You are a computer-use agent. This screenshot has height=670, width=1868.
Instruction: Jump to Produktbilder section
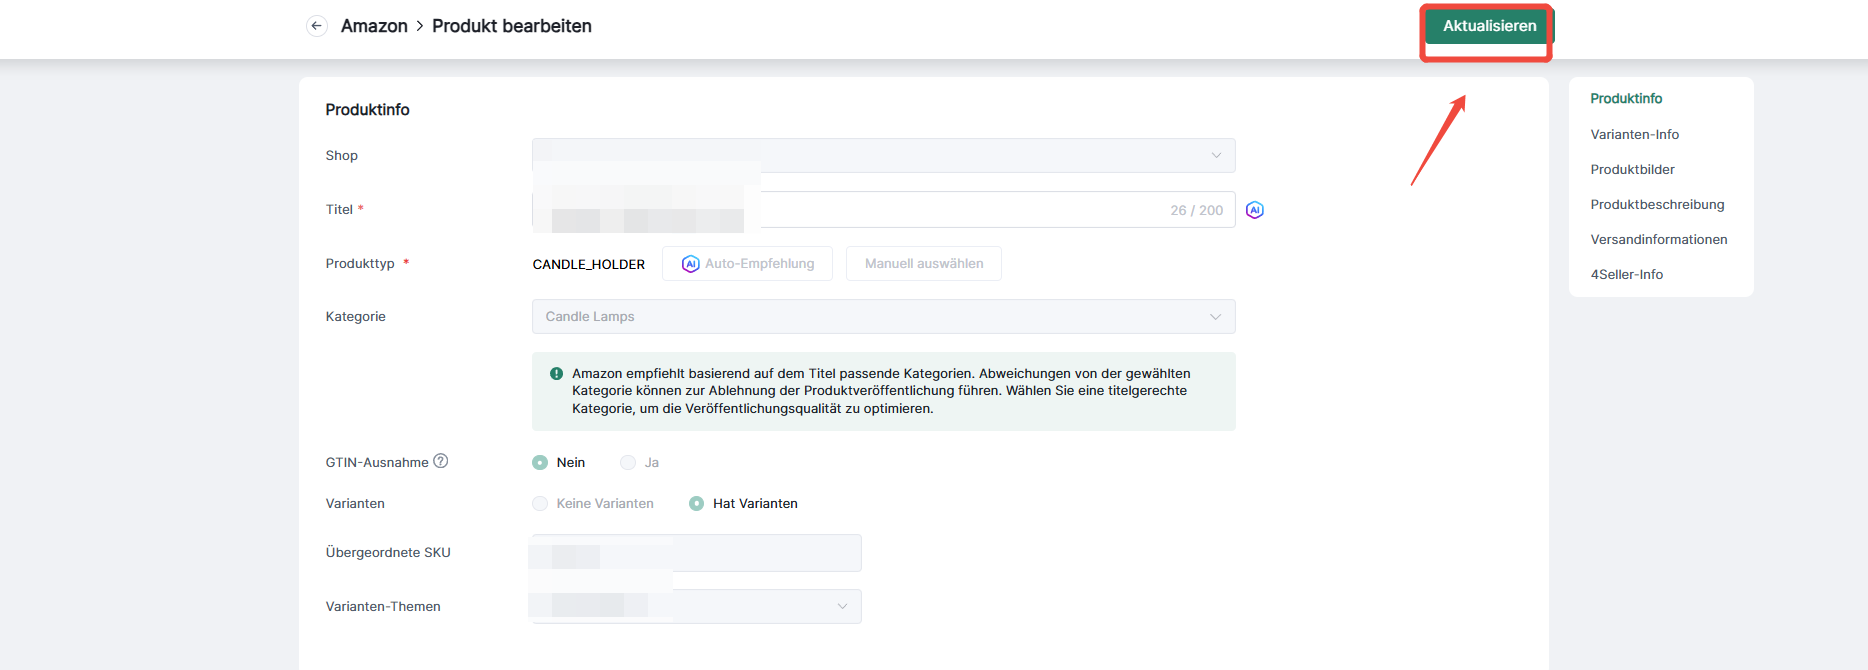[1632, 169]
